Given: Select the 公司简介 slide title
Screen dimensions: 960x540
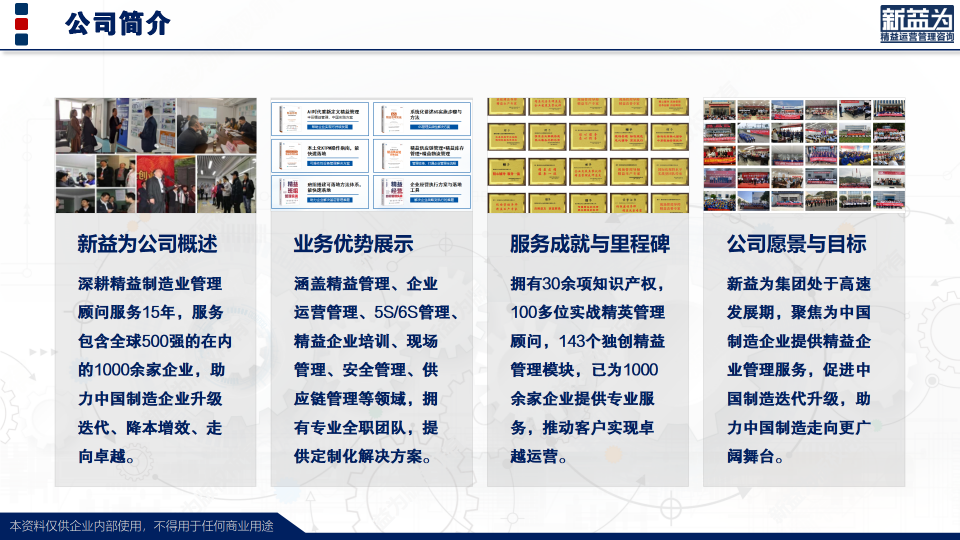Looking at the screenshot, I should pyautogui.click(x=118, y=23).
